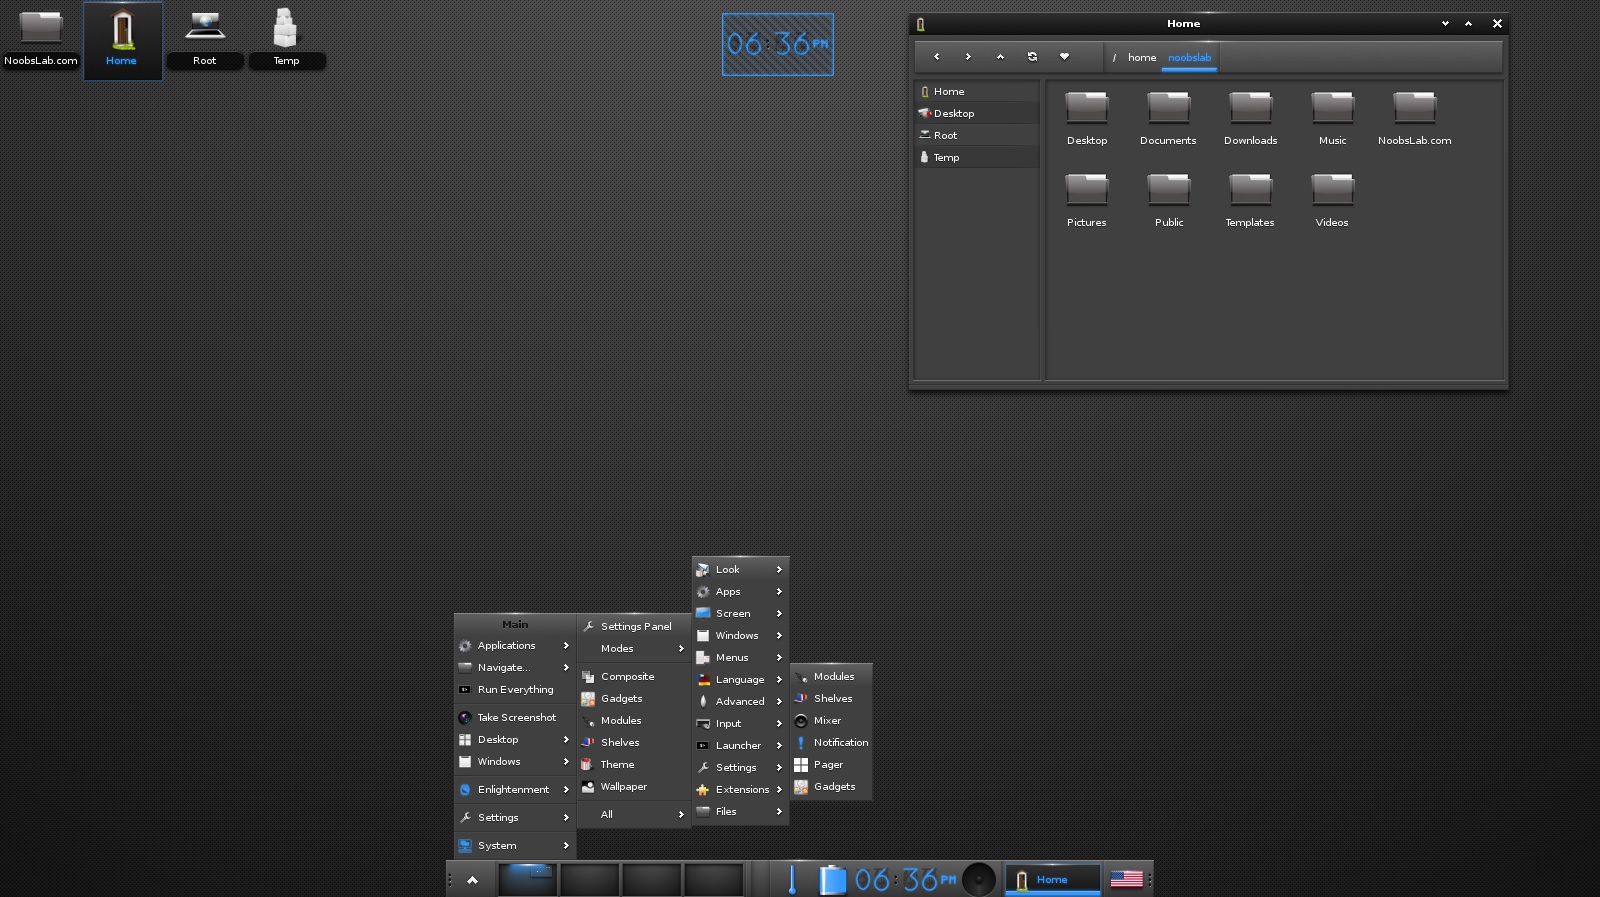Click the battery icon on the shelf
The image size is (1600, 897).
(832, 879)
